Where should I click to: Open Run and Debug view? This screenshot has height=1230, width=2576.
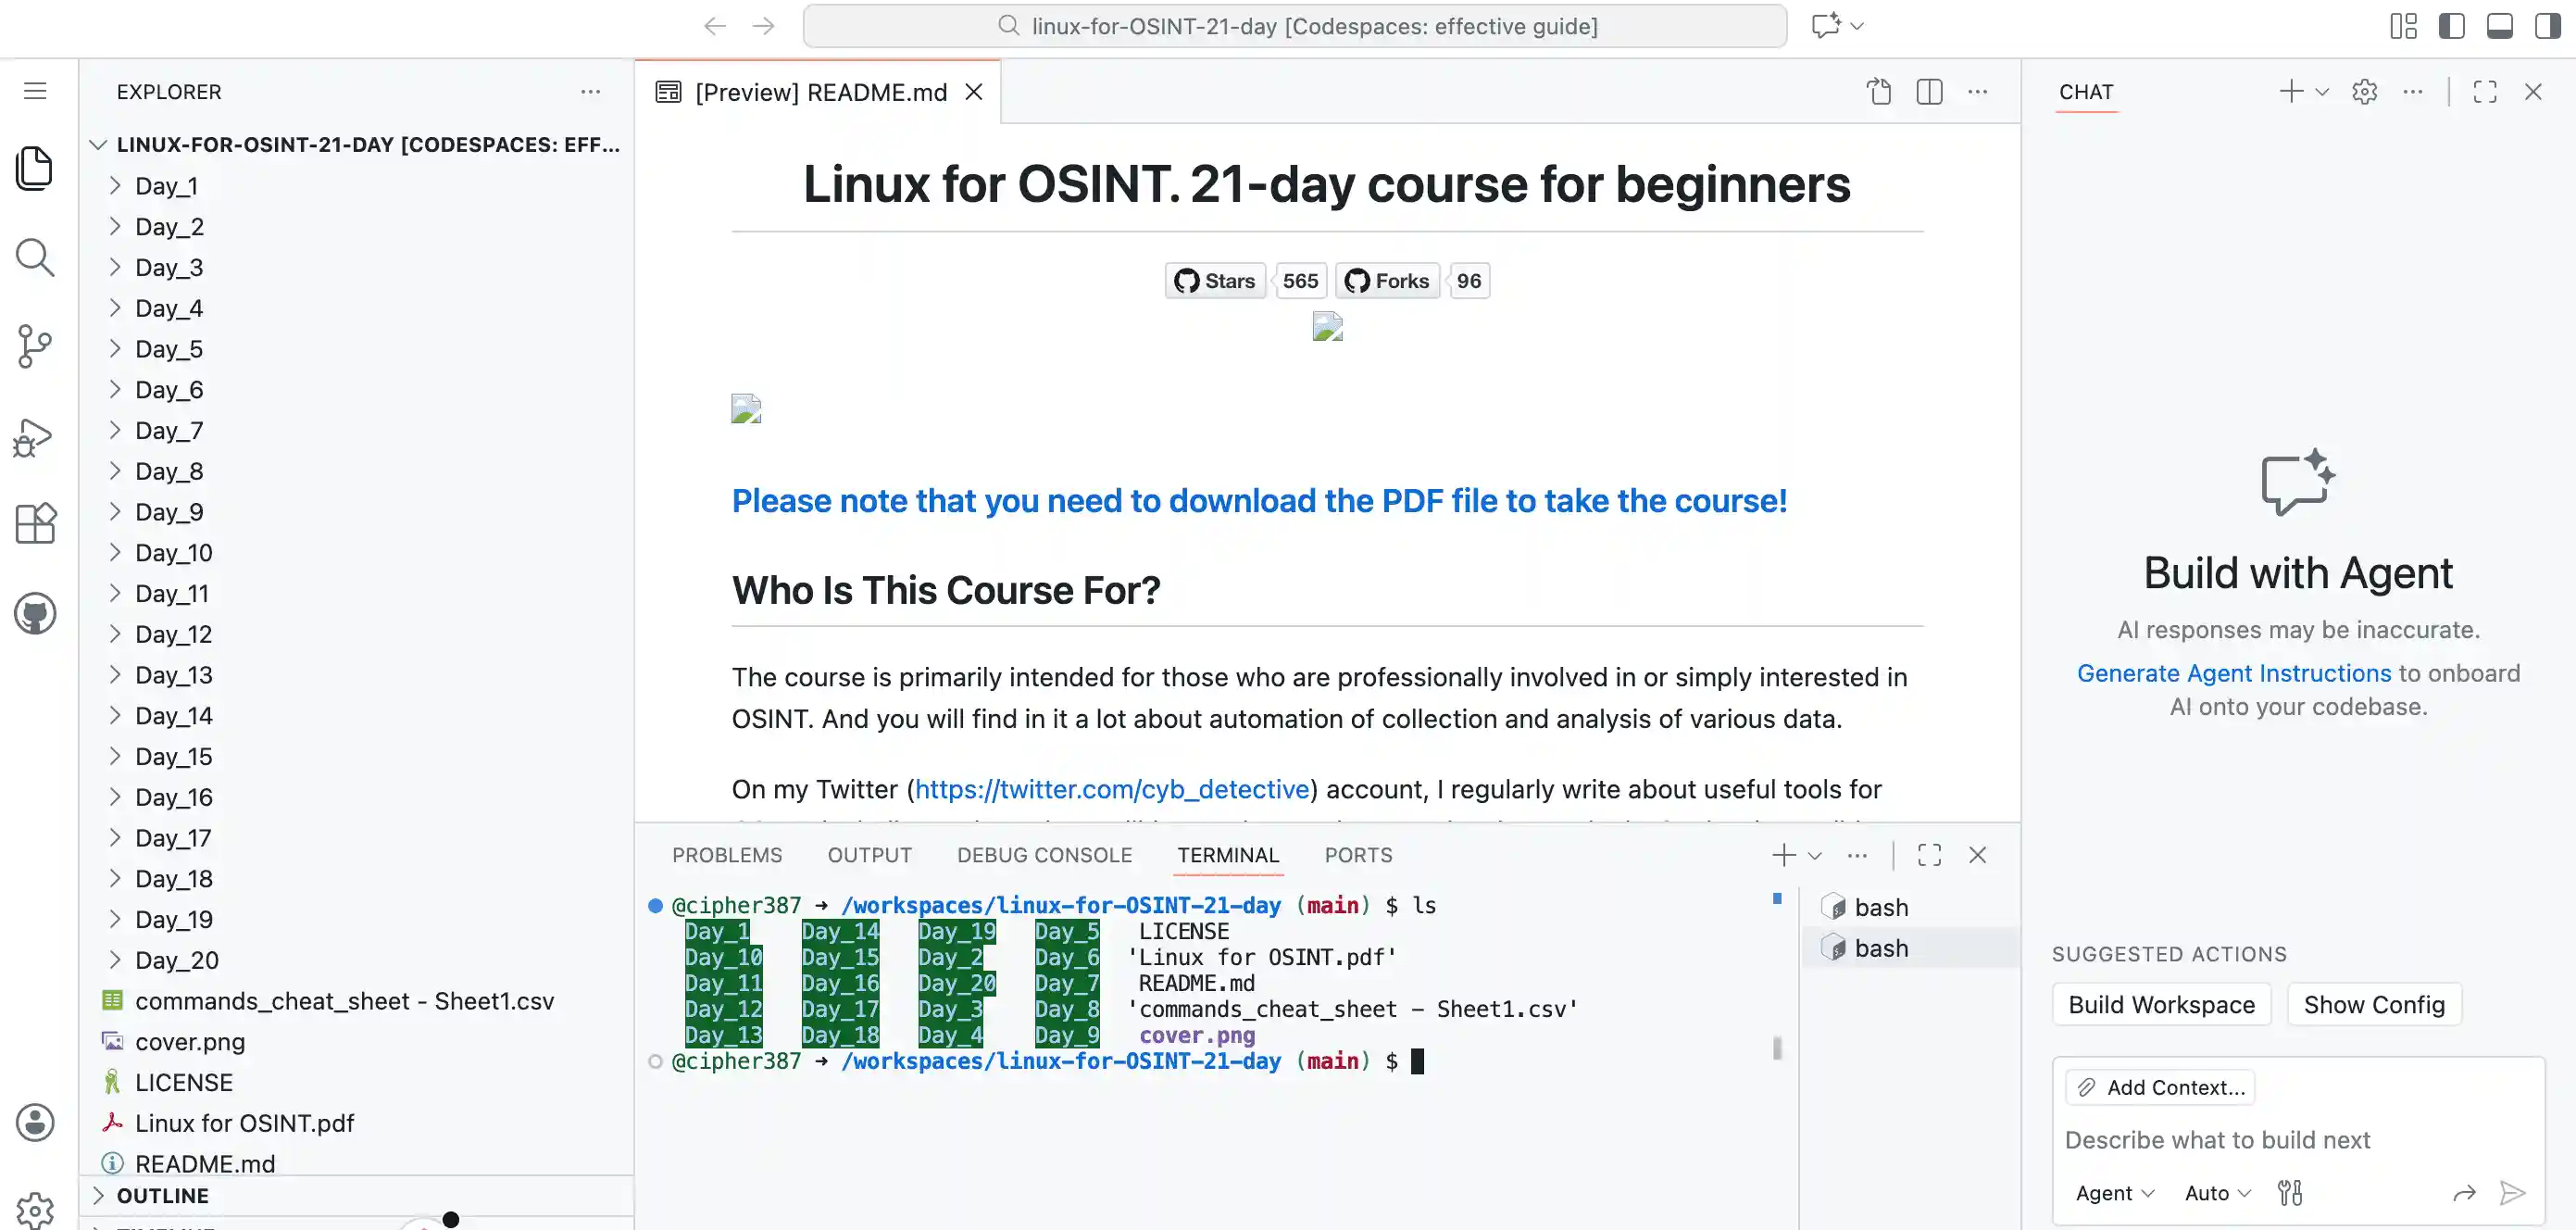pyautogui.click(x=35, y=437)
